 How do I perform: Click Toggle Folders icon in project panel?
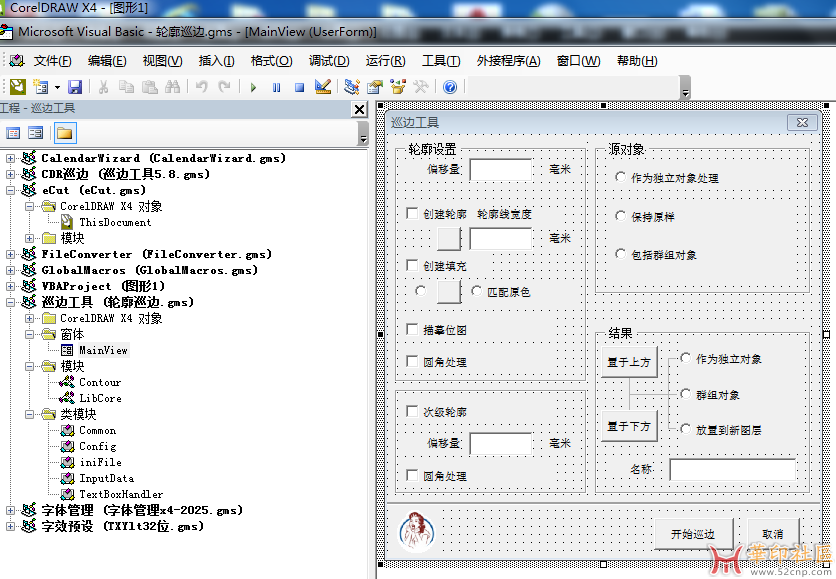65,133
